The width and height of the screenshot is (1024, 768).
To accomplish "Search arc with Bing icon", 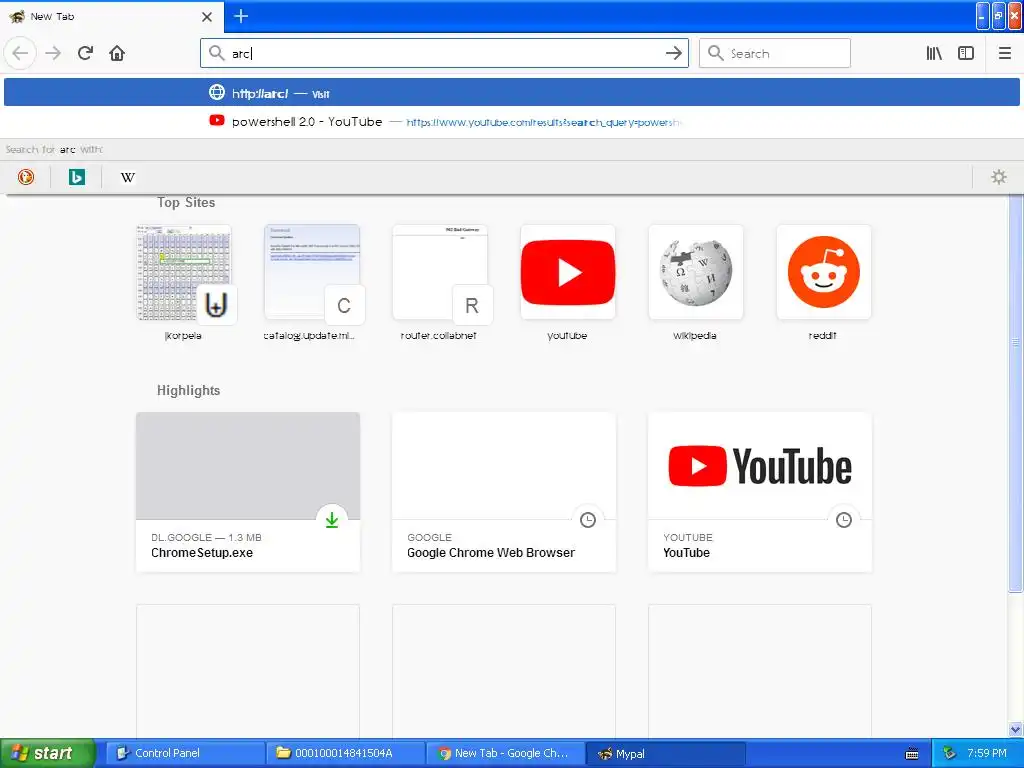I will 77,177.
